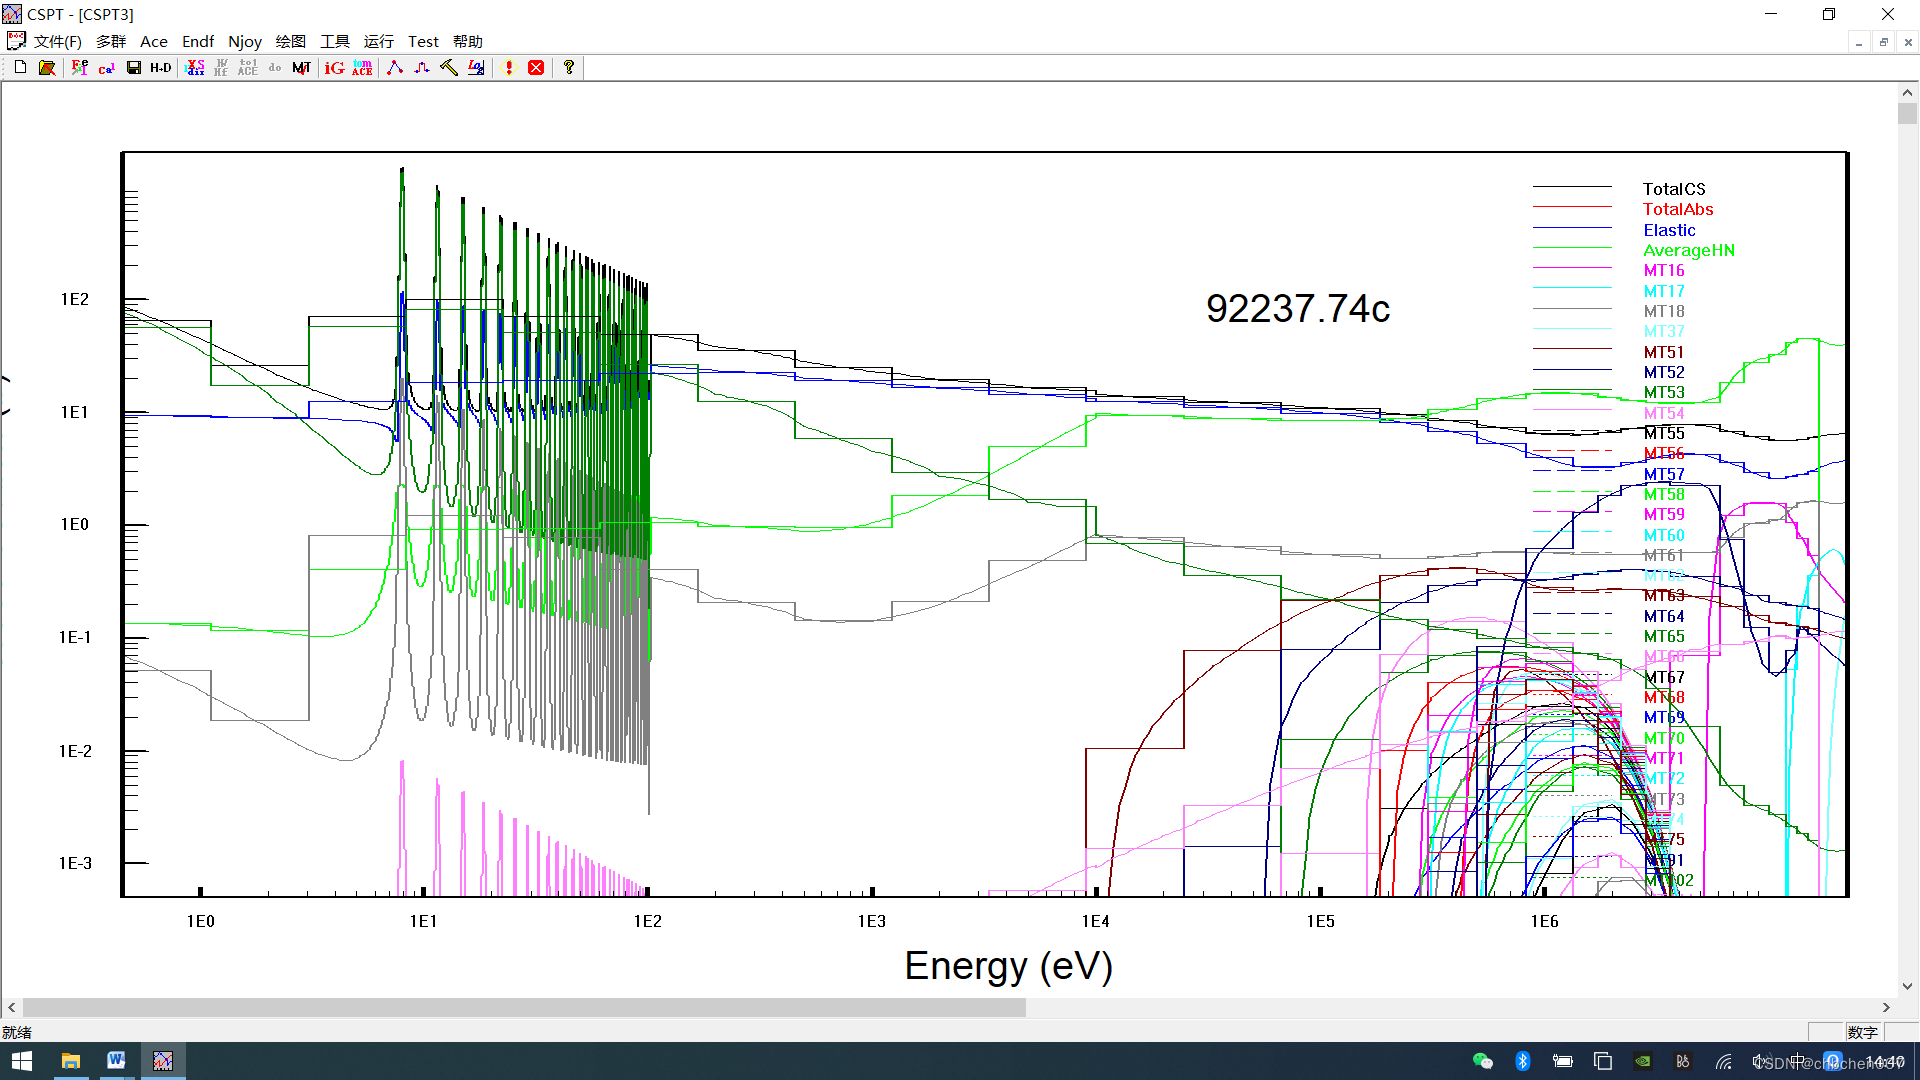
Task: Click the horizontal scrollbar right arrow
Action: [1886, 1007]
